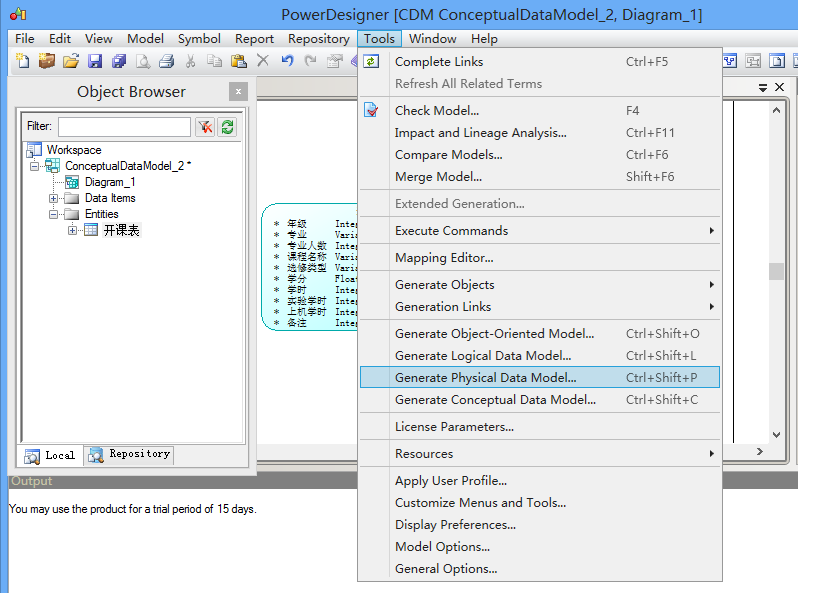
Task: Open the Repository menu
Action: pos(319,39)
